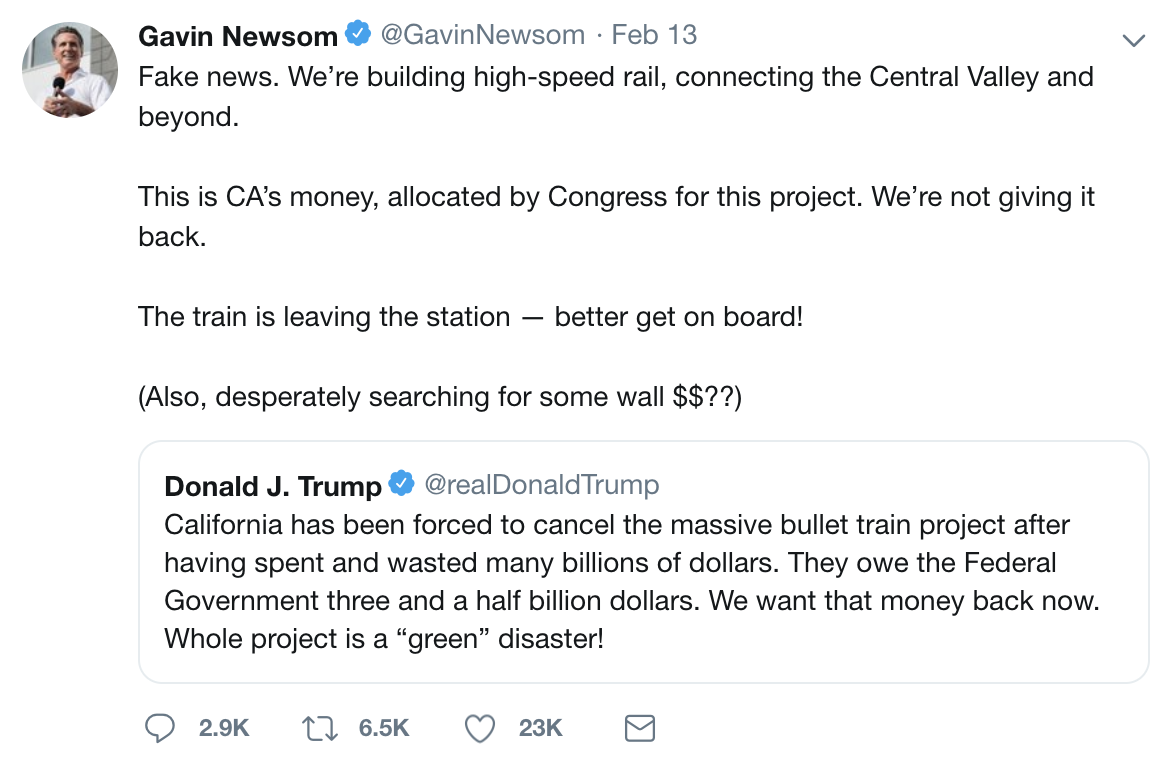Screen dimensions: 1170x760
Task: Click the Donald J. Trump display name
Action: click(x=272, y=486)
